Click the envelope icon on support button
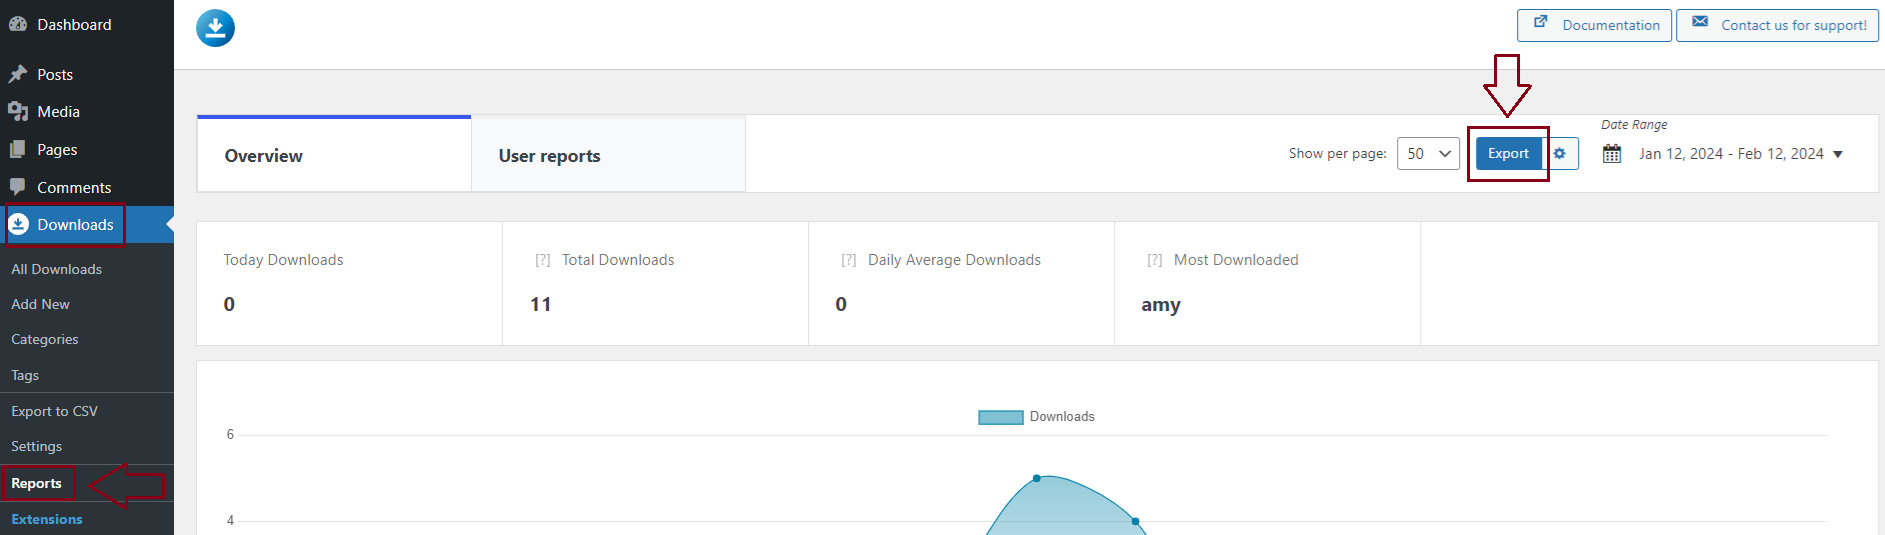This screenshot has height=535, width=1885. click(1700, 21)
